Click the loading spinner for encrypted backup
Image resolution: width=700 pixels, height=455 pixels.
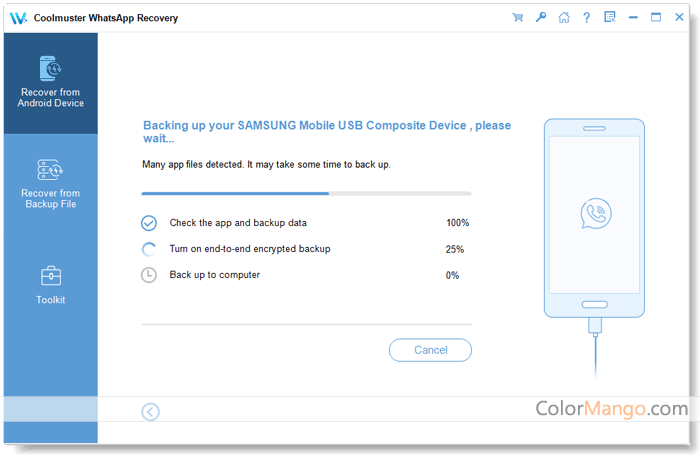point(149,249)
